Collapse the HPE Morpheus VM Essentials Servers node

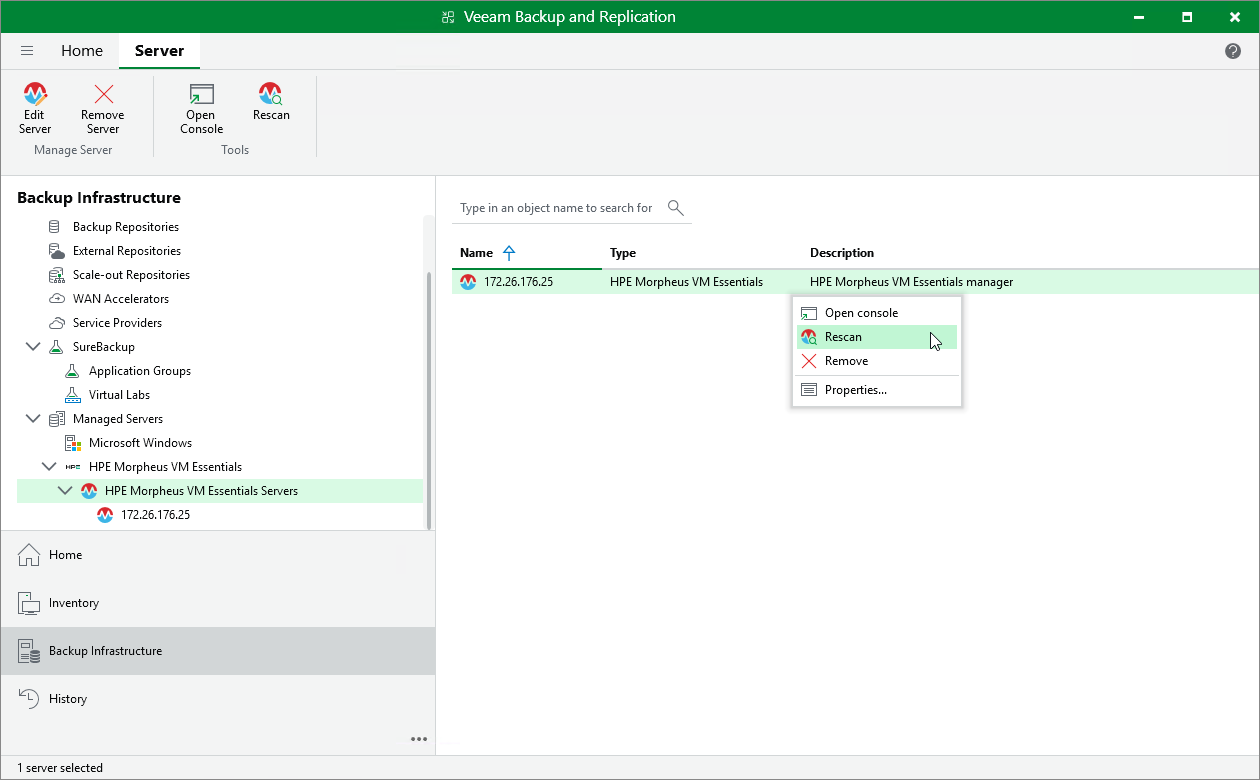(x=65, y=491)
